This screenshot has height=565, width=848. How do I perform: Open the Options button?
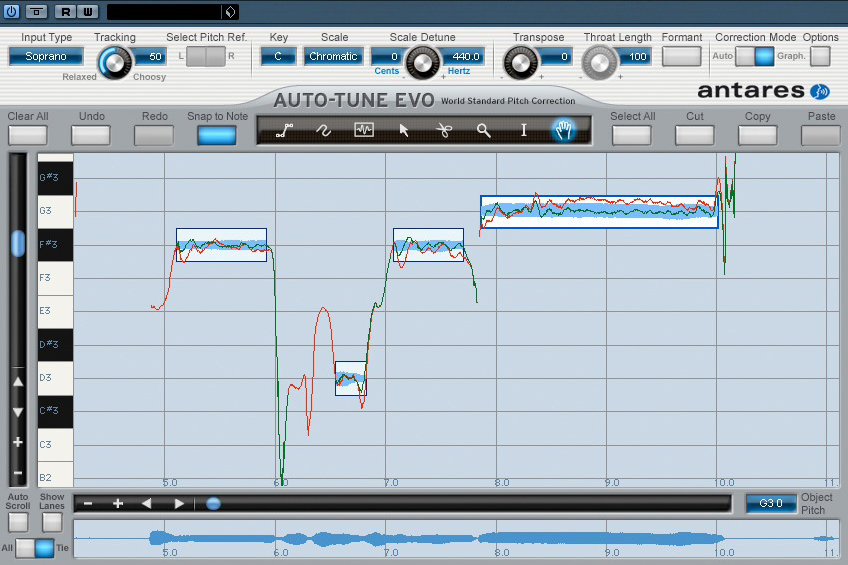point(820,56)
